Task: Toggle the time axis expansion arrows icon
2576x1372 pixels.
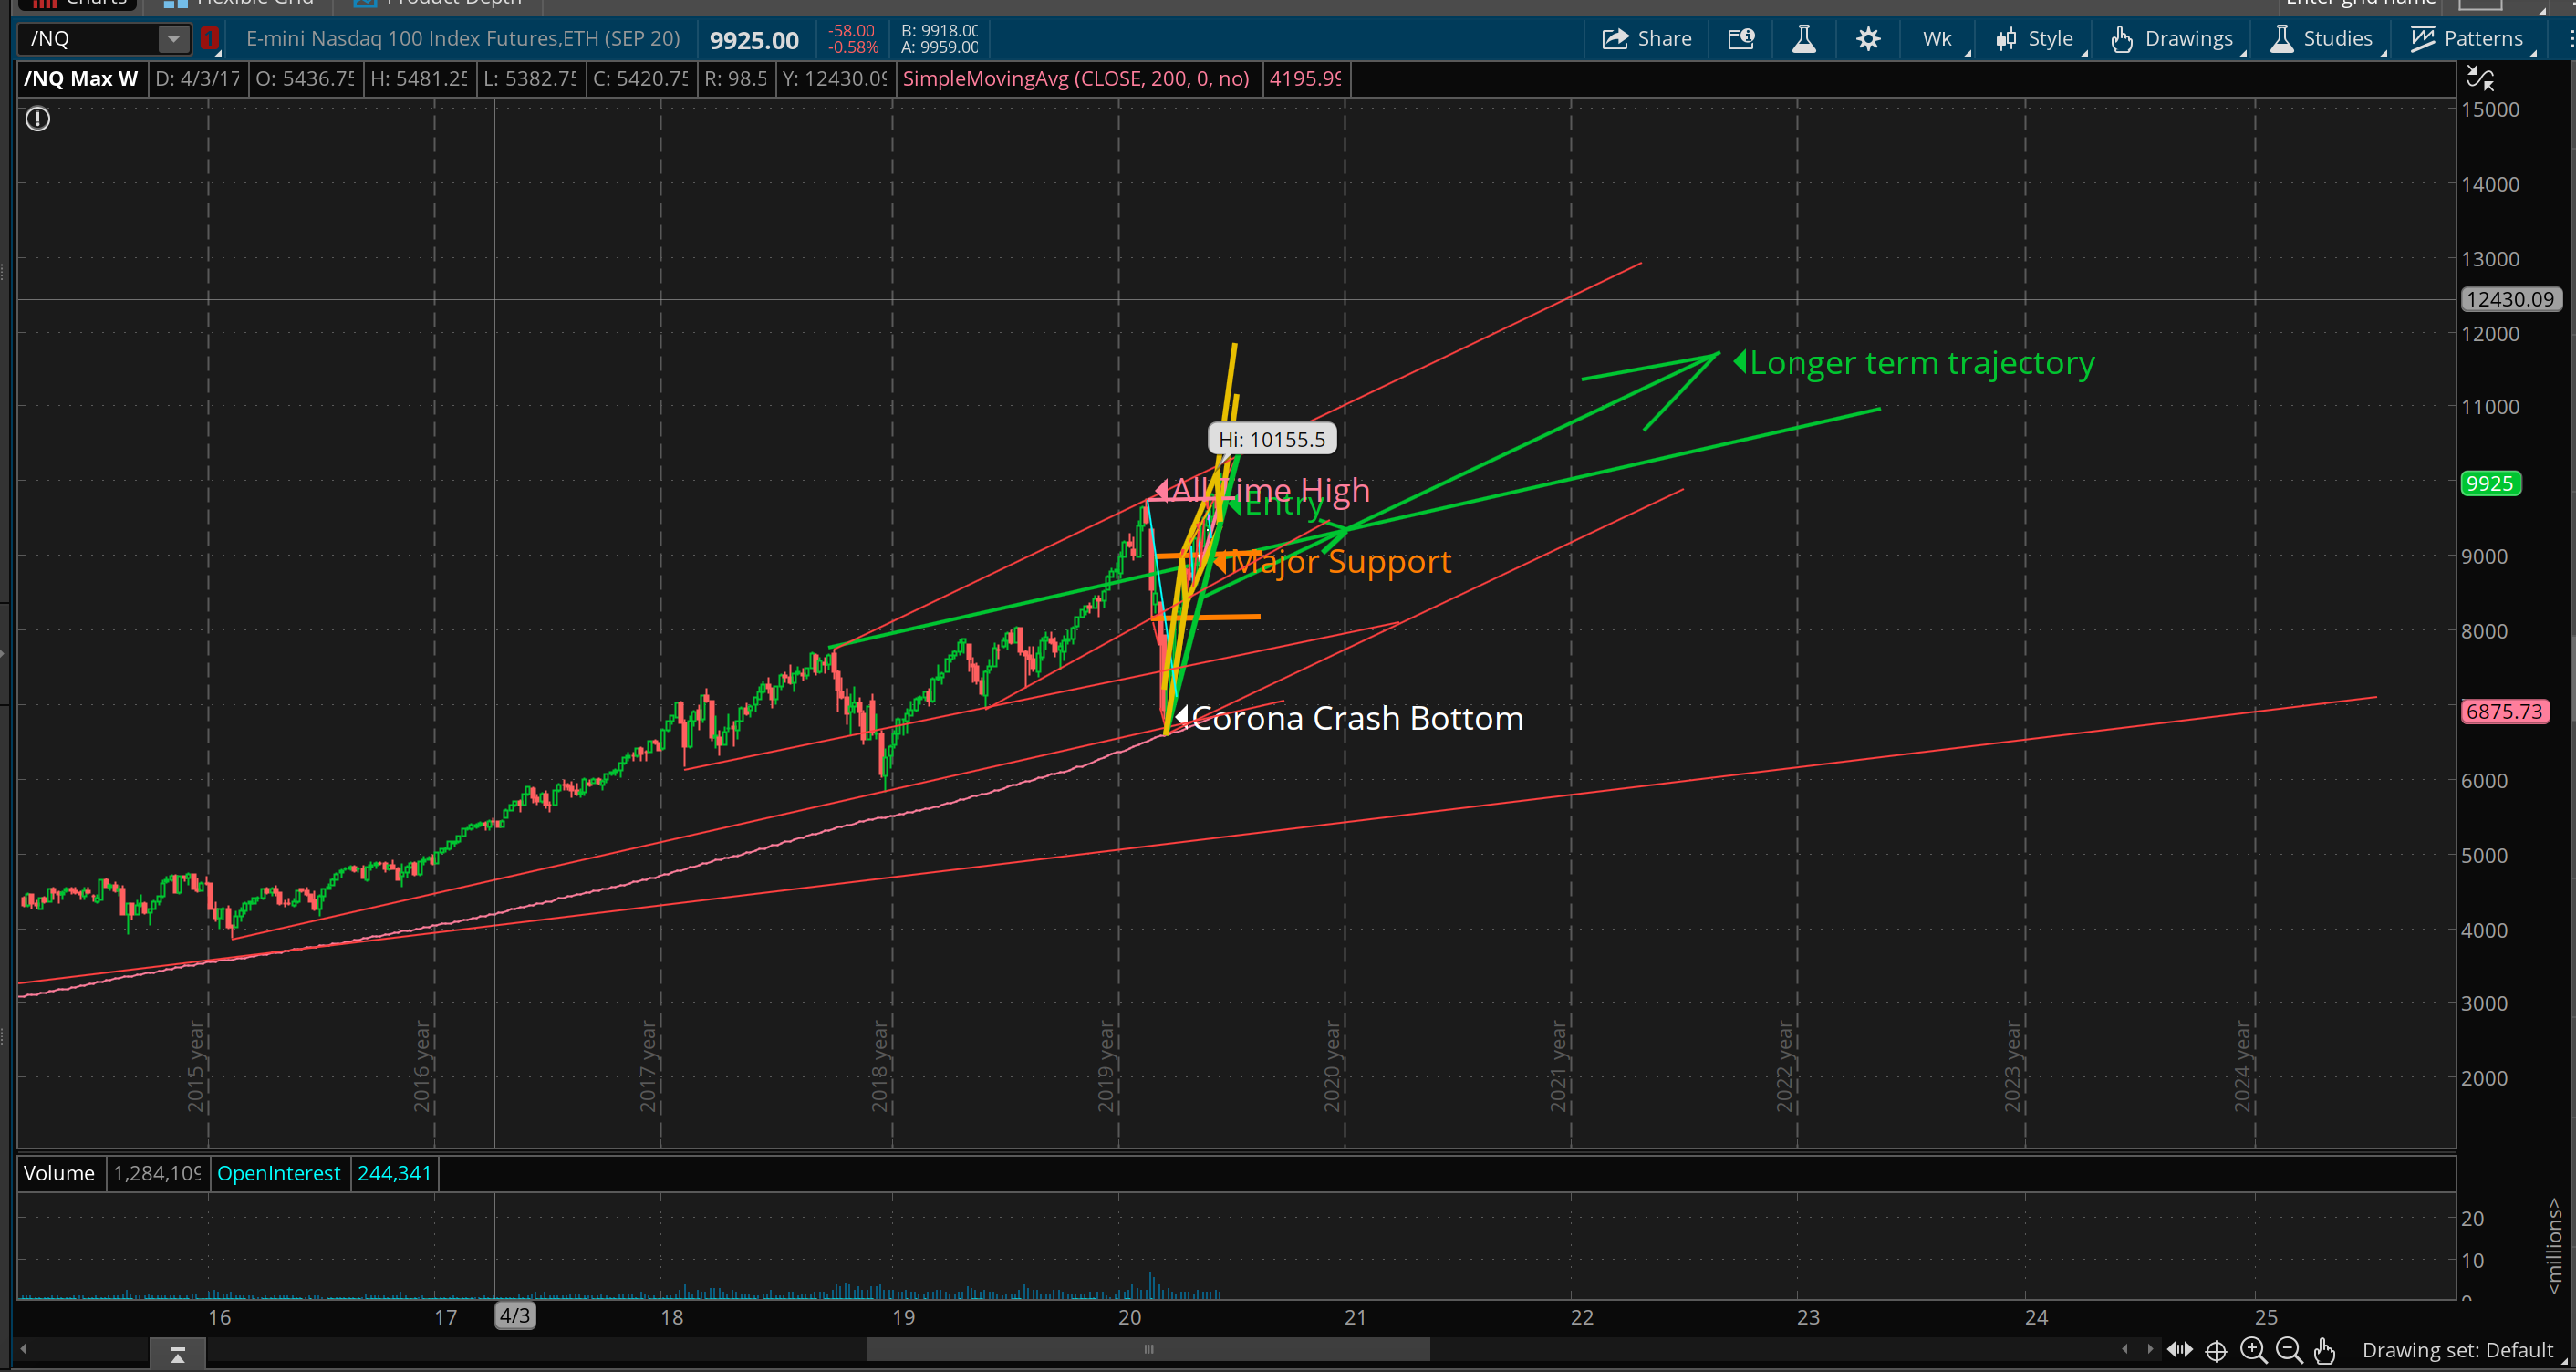Action: click(2180, 1350)
